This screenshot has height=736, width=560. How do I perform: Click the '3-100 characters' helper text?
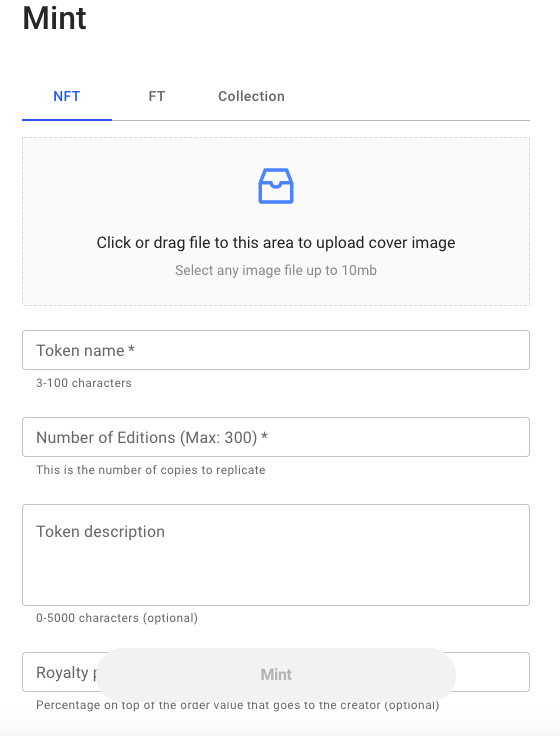pyautogui.click(x=84, y=383)
